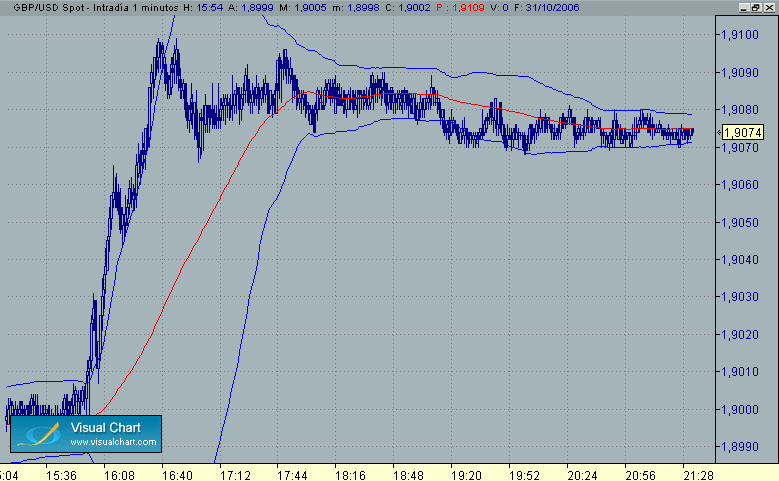Click the 19:52 time axis label
The height and width of the screenshot is (481, 779).
coord(524,476)
